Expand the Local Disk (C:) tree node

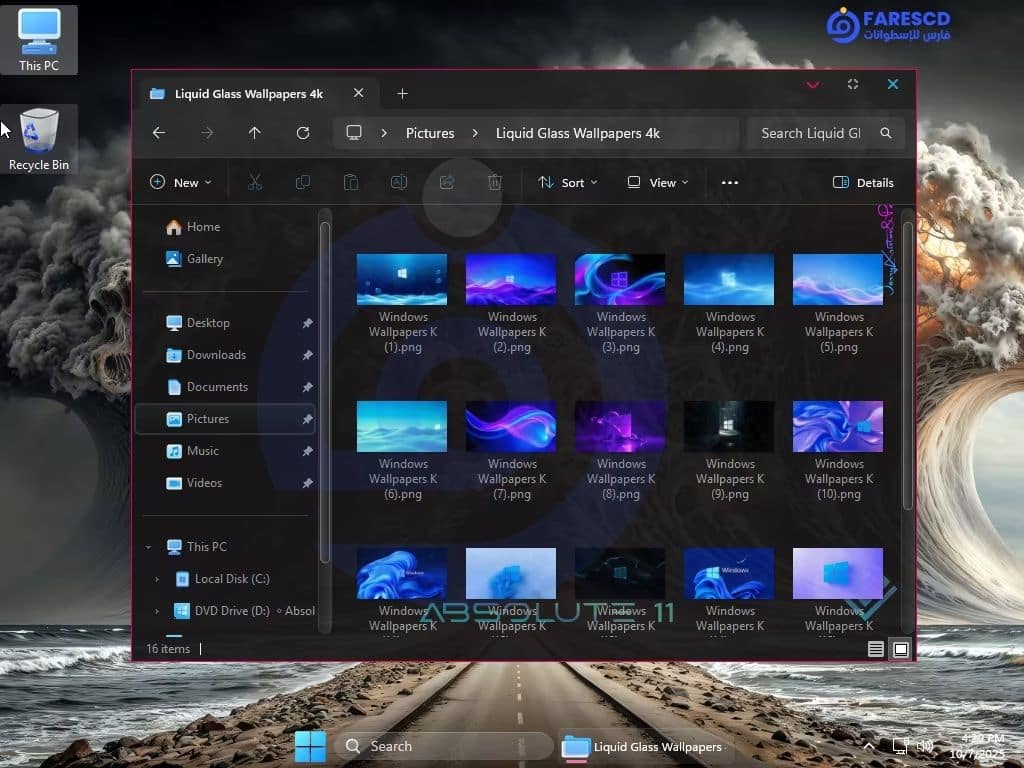(157, 579)
